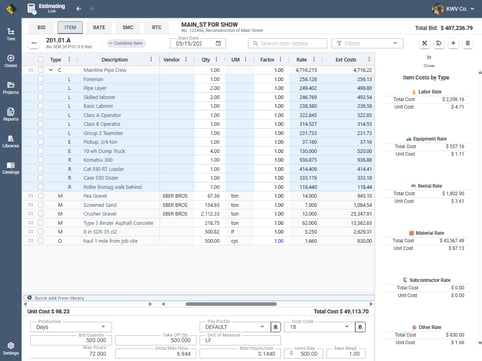482x361 pixels.
Task: Click the shuffle arrows toolbar icon
Action: tap(424, 43)
